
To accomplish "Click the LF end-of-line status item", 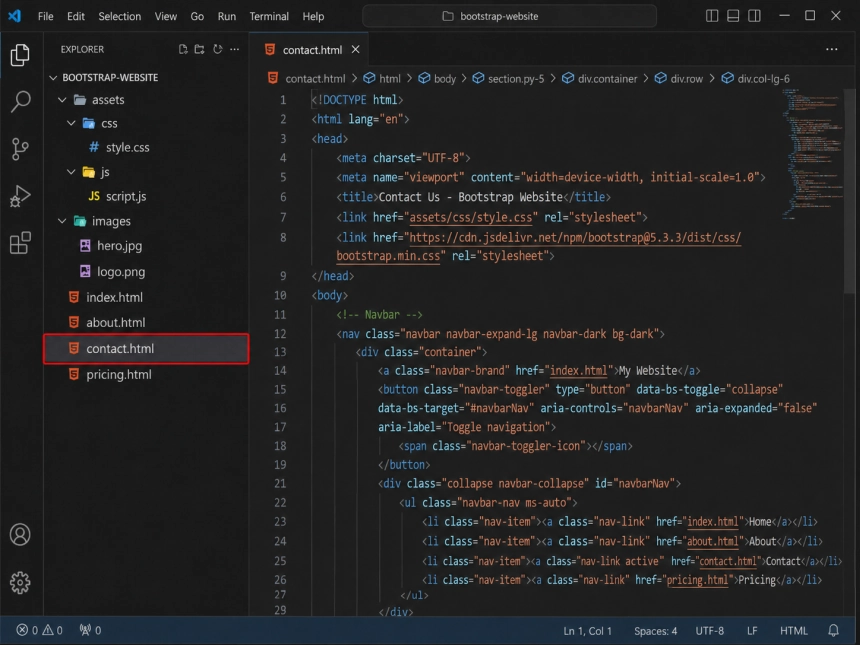I will (752, 631).
